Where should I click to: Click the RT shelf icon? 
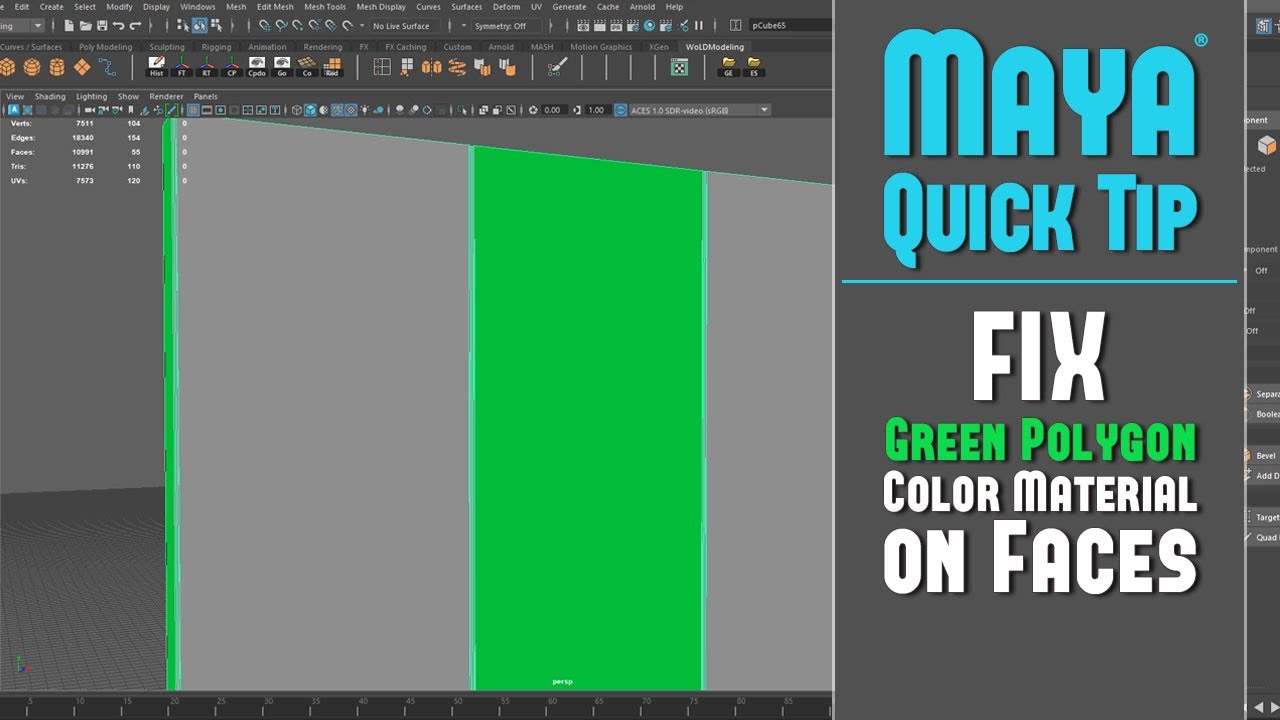click(x=207, y=67)
